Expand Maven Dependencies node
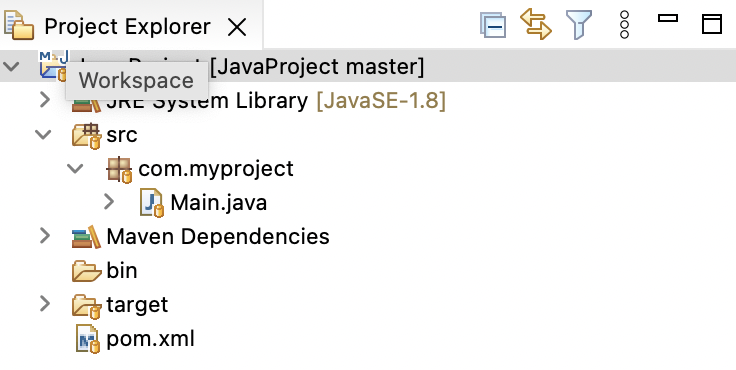 45,236
